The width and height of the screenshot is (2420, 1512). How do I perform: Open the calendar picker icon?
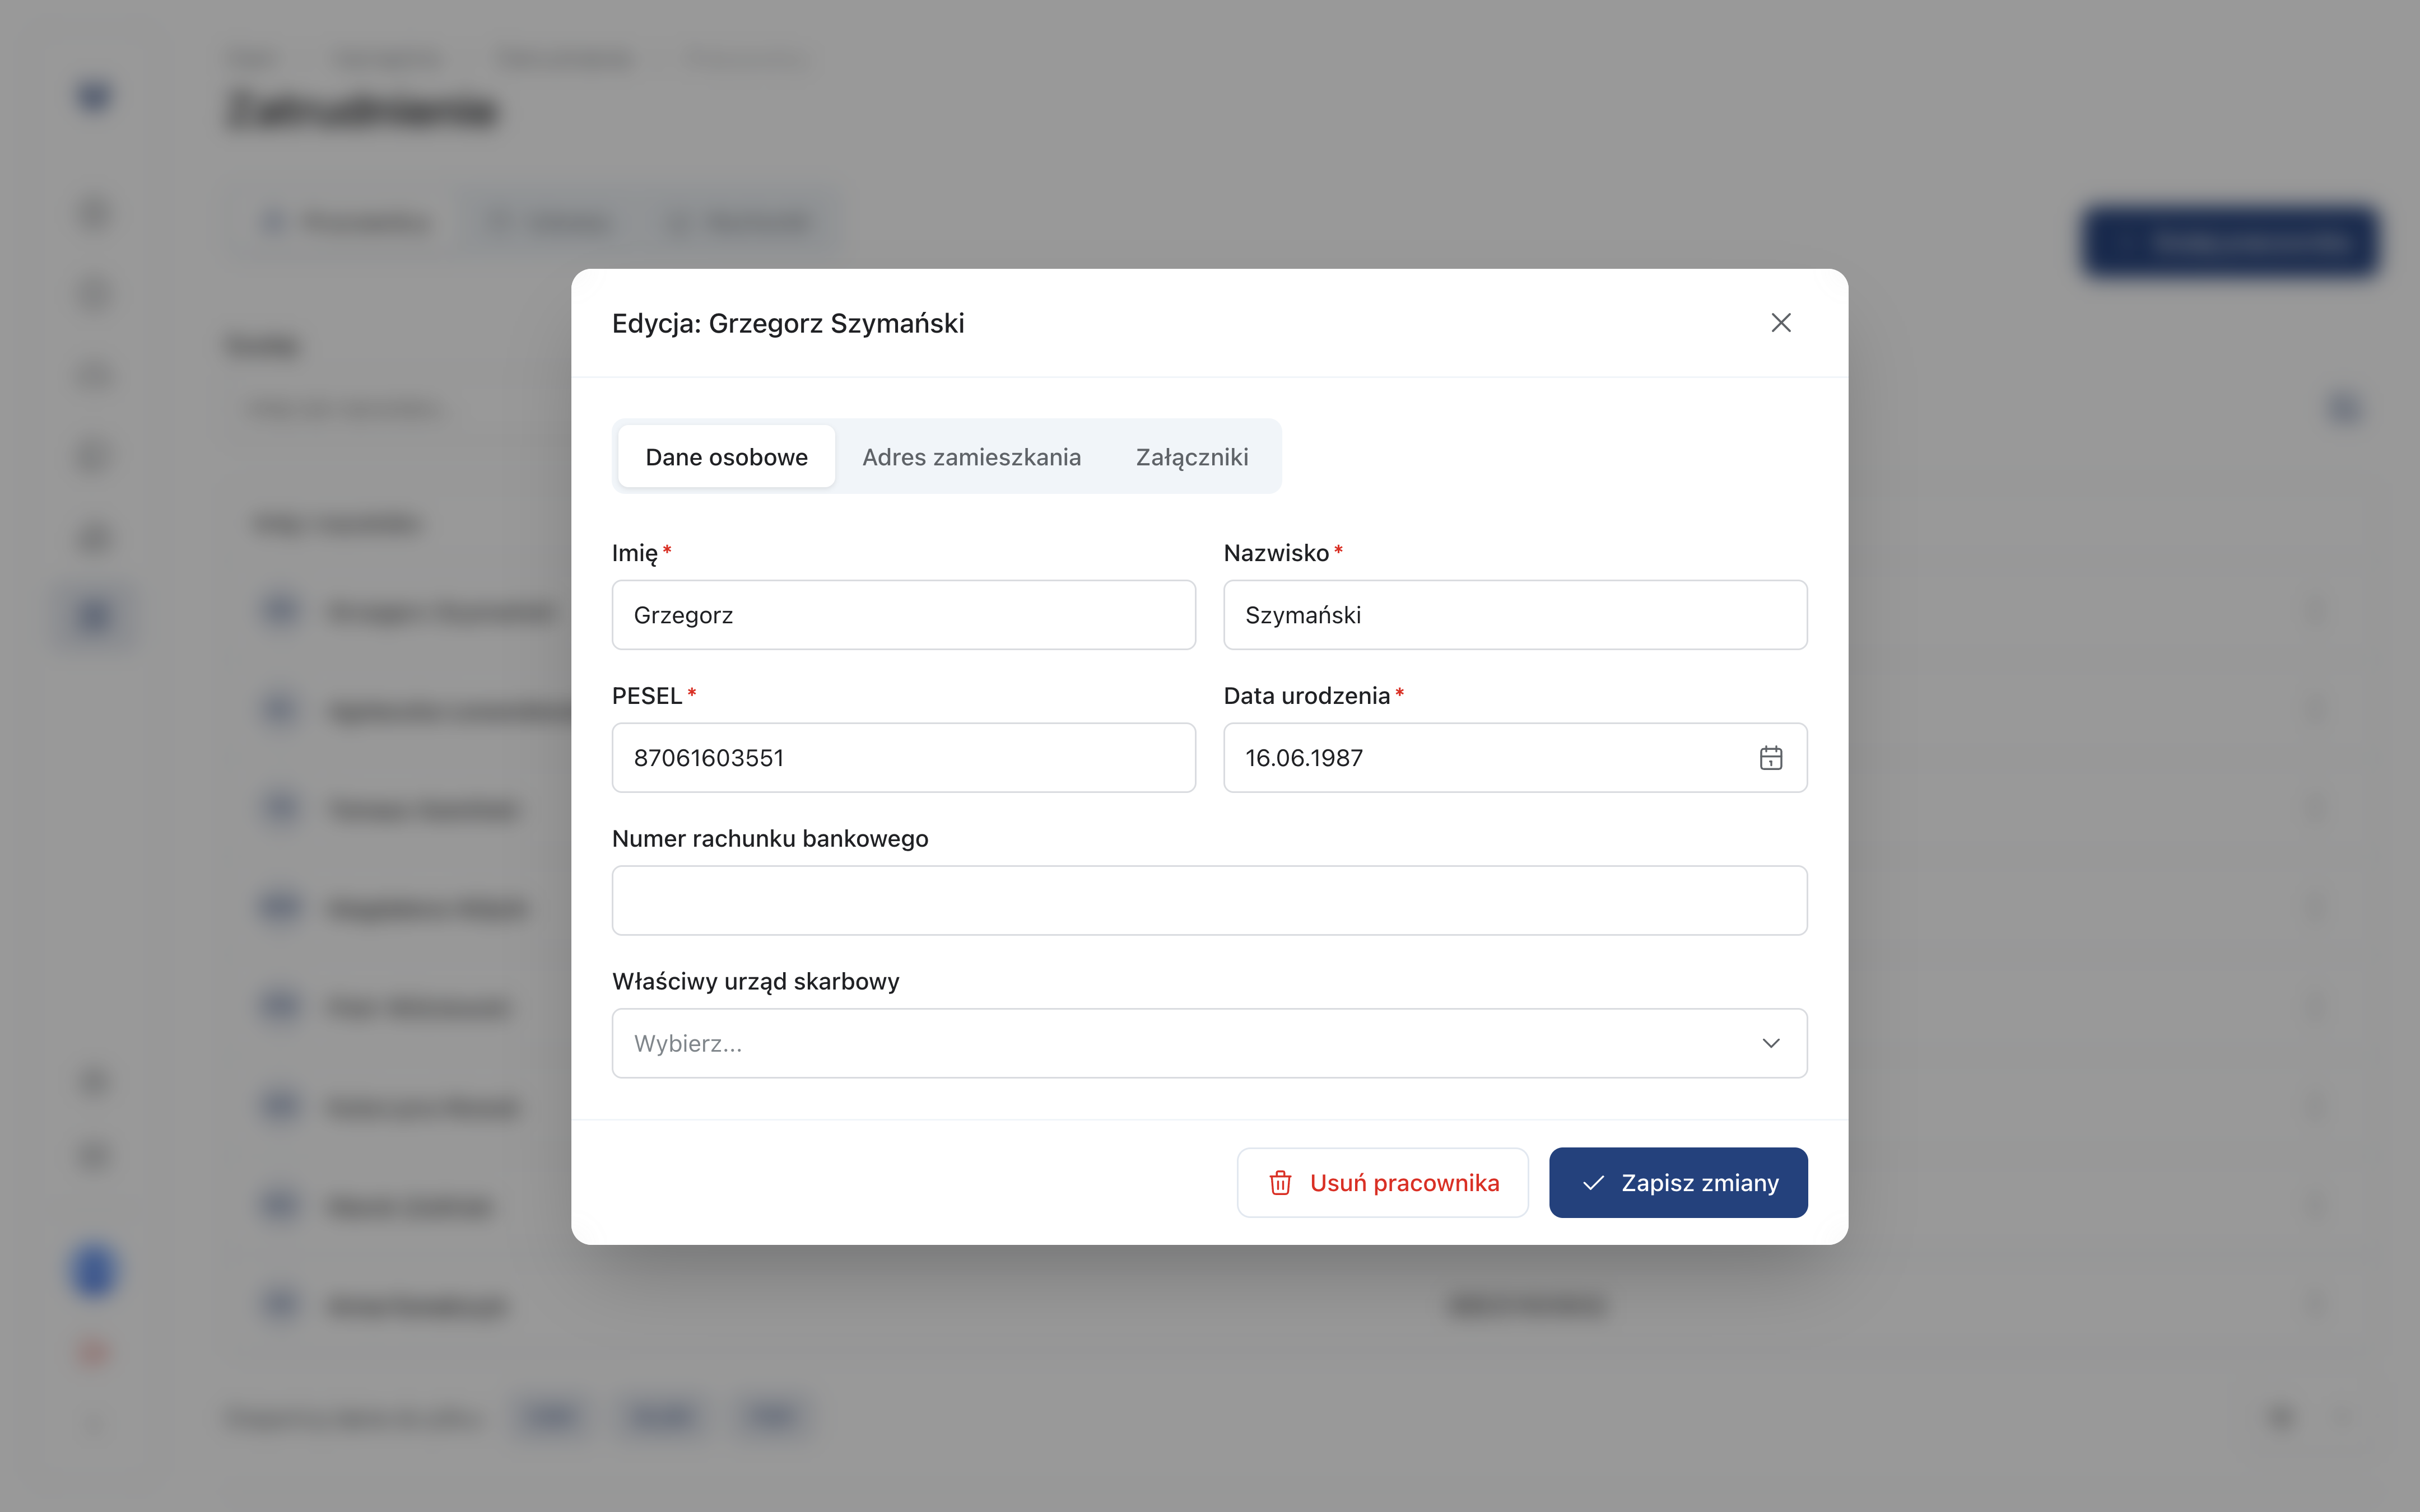1771,758
